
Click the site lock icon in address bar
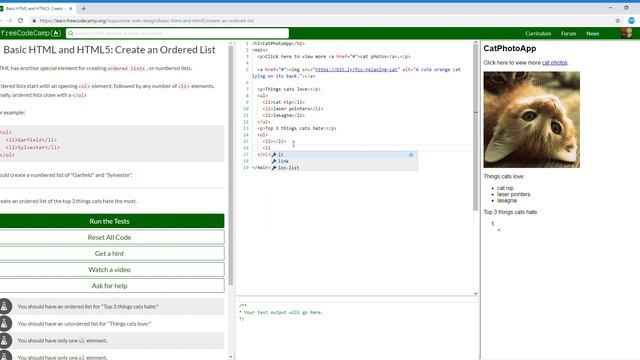[x=34, y=20]
